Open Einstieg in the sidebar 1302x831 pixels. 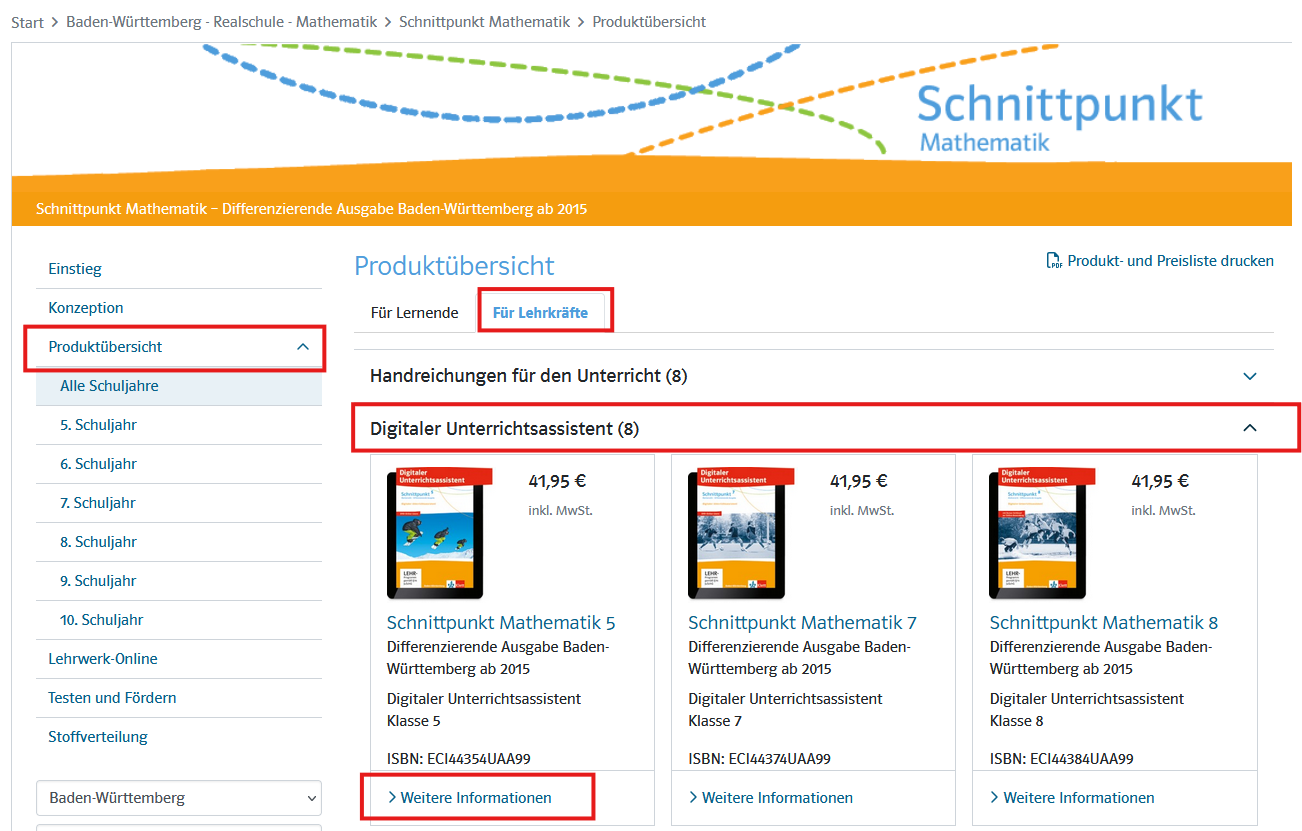point(75,269)
